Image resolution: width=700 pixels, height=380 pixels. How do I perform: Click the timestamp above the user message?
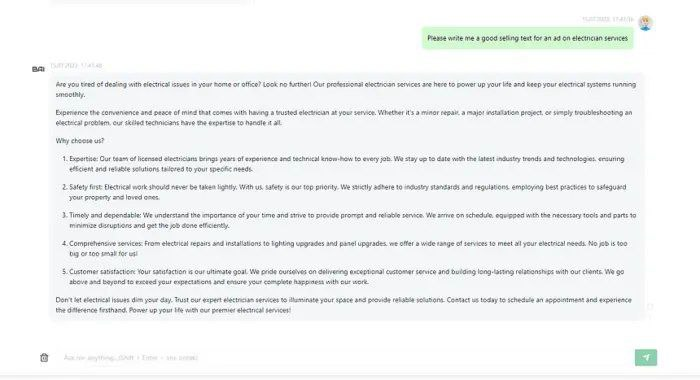608,20
